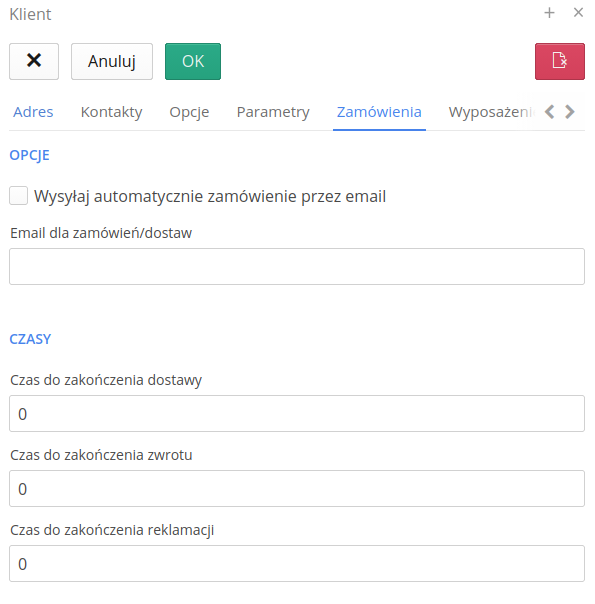Click the plus icon beside the Klient title
595x604 pixels.
(549, 13)
